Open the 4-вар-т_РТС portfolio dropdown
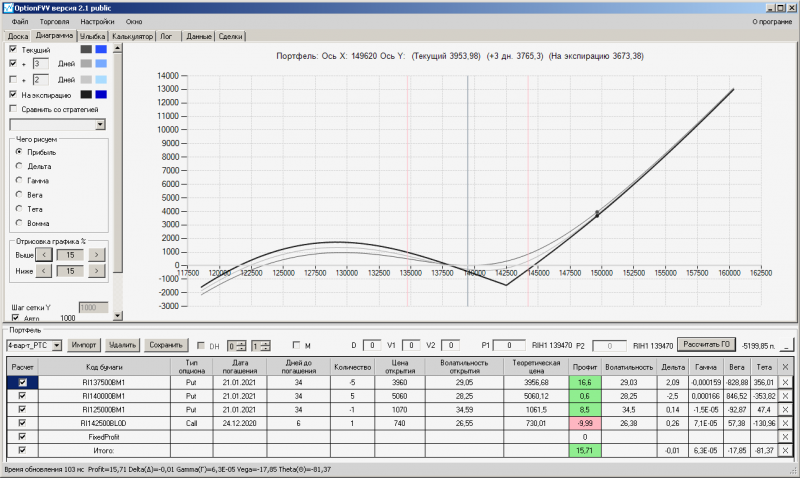 click(57, 345)
